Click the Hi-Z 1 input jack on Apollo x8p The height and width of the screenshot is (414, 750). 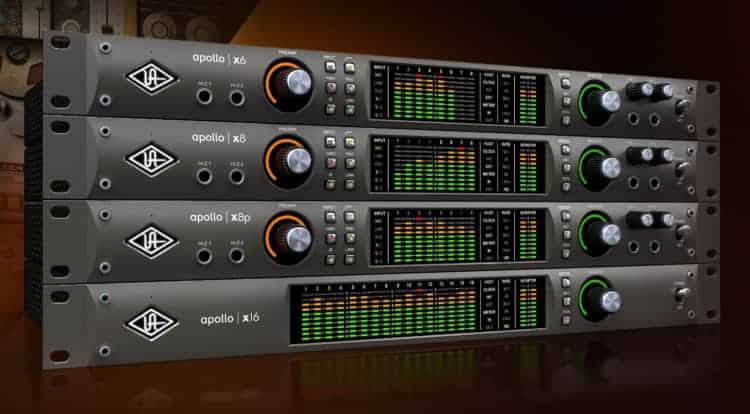pos(204,255)
